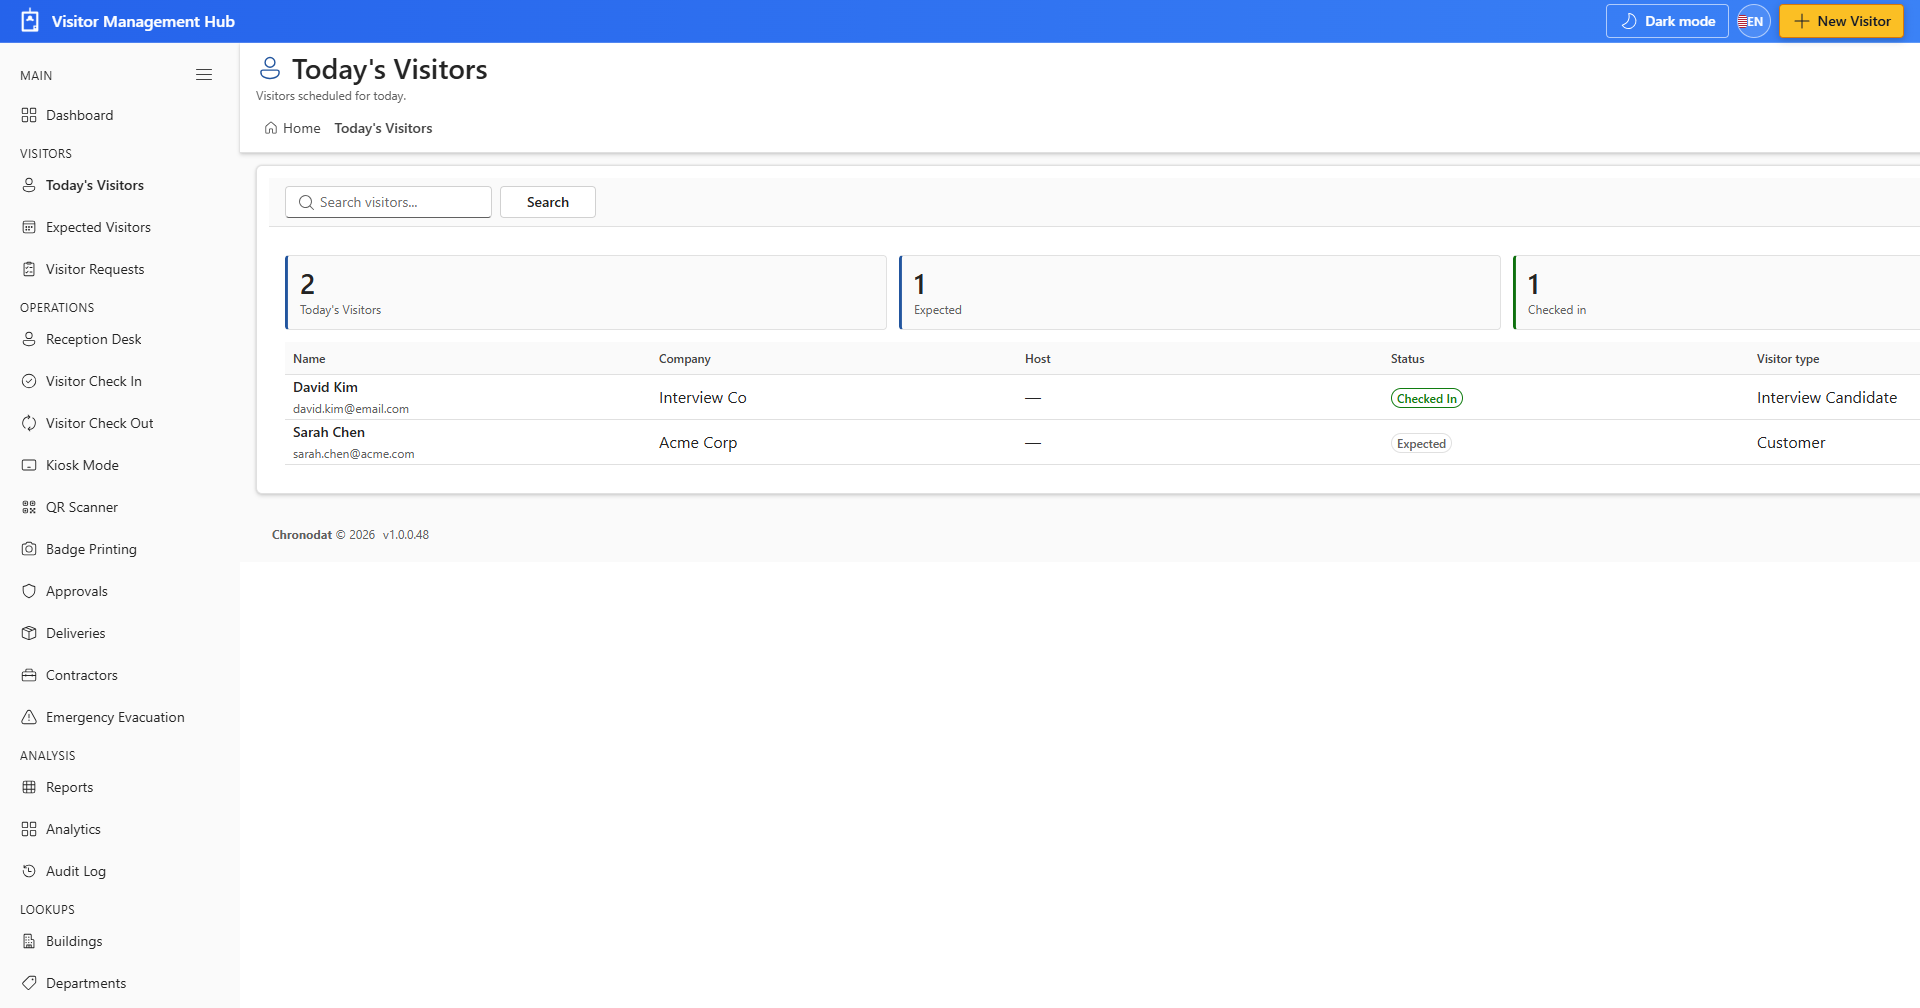
Task: Focus the Search visitors input field
Action: click(x=388, y=202)
